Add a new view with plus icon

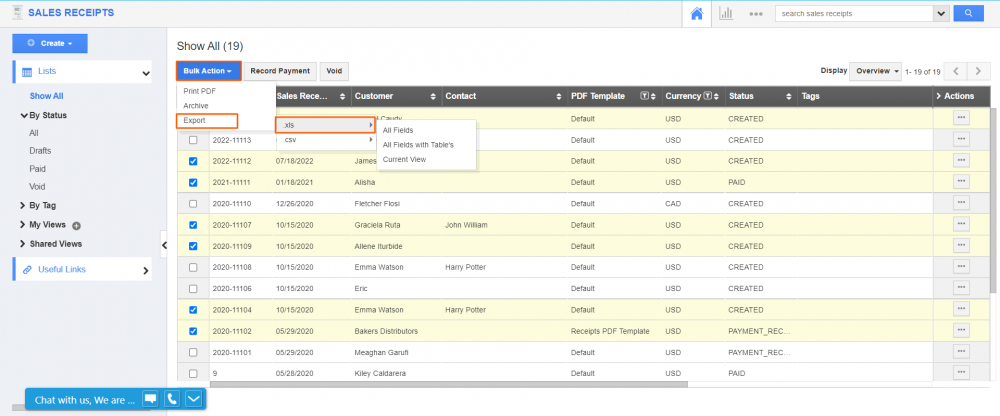[76, 226]
